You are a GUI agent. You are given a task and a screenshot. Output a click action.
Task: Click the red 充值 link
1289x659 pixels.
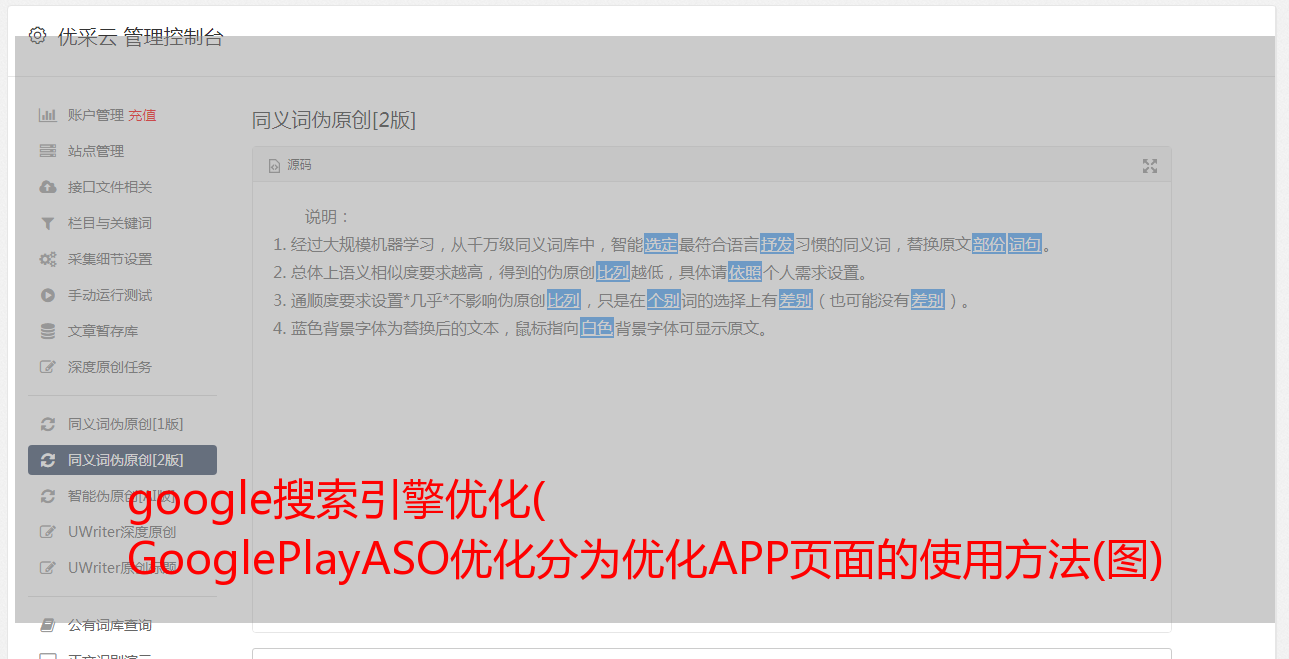[142, 115]
